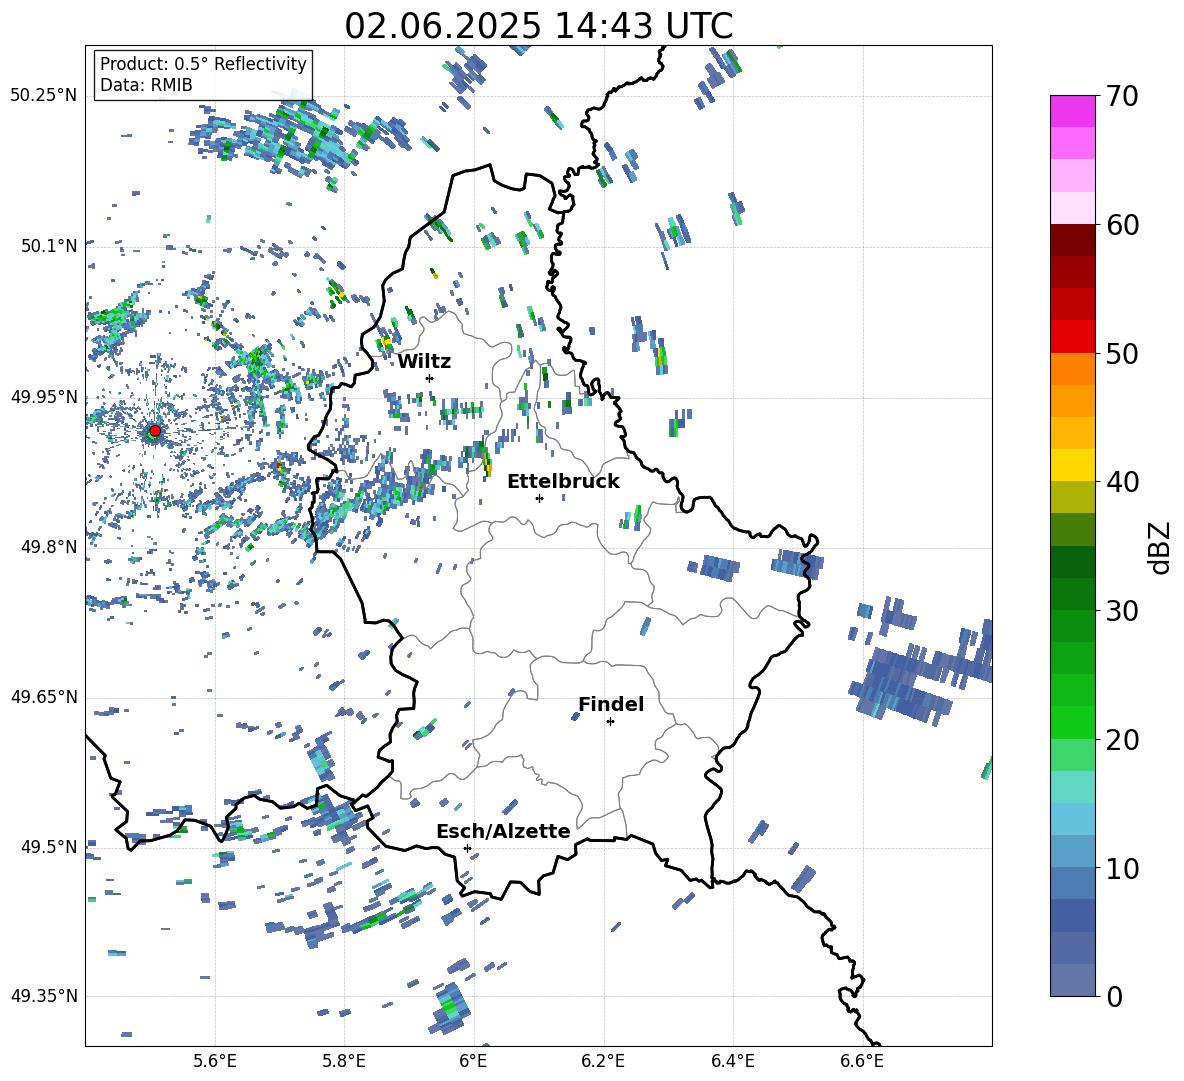Click the 10 colorbar tick value
The image size is (1184, 1081).
click(x=1122, y=869)
